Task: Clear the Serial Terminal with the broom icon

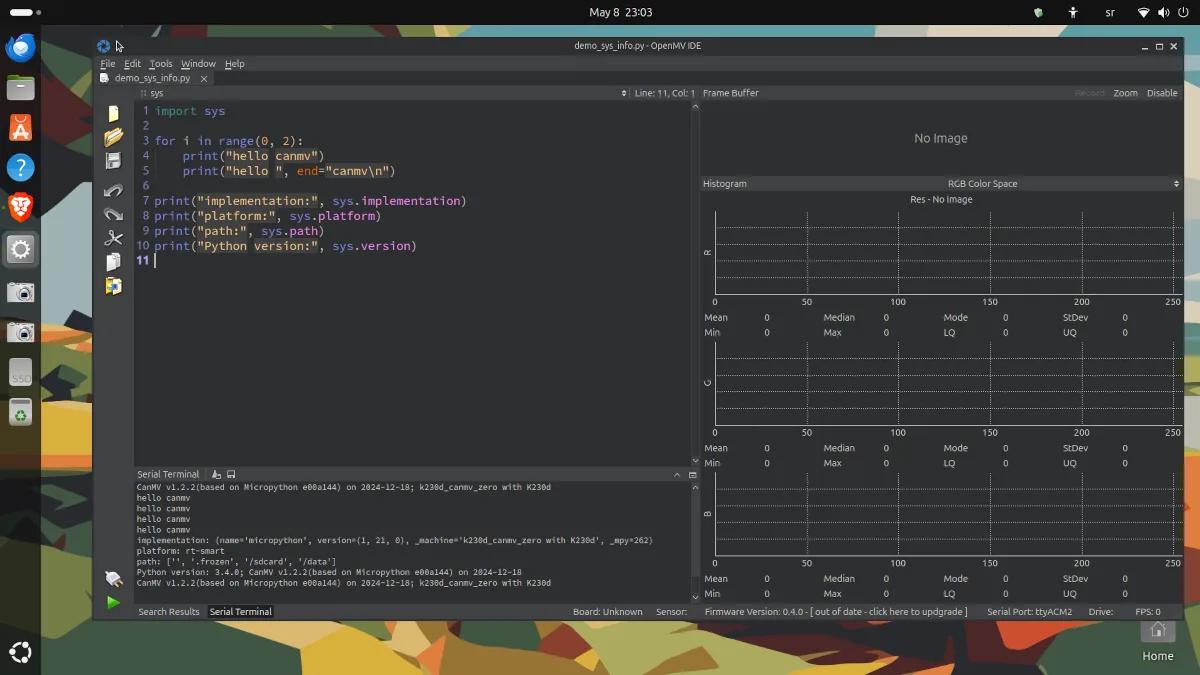Action: click(x=217, y=474)
